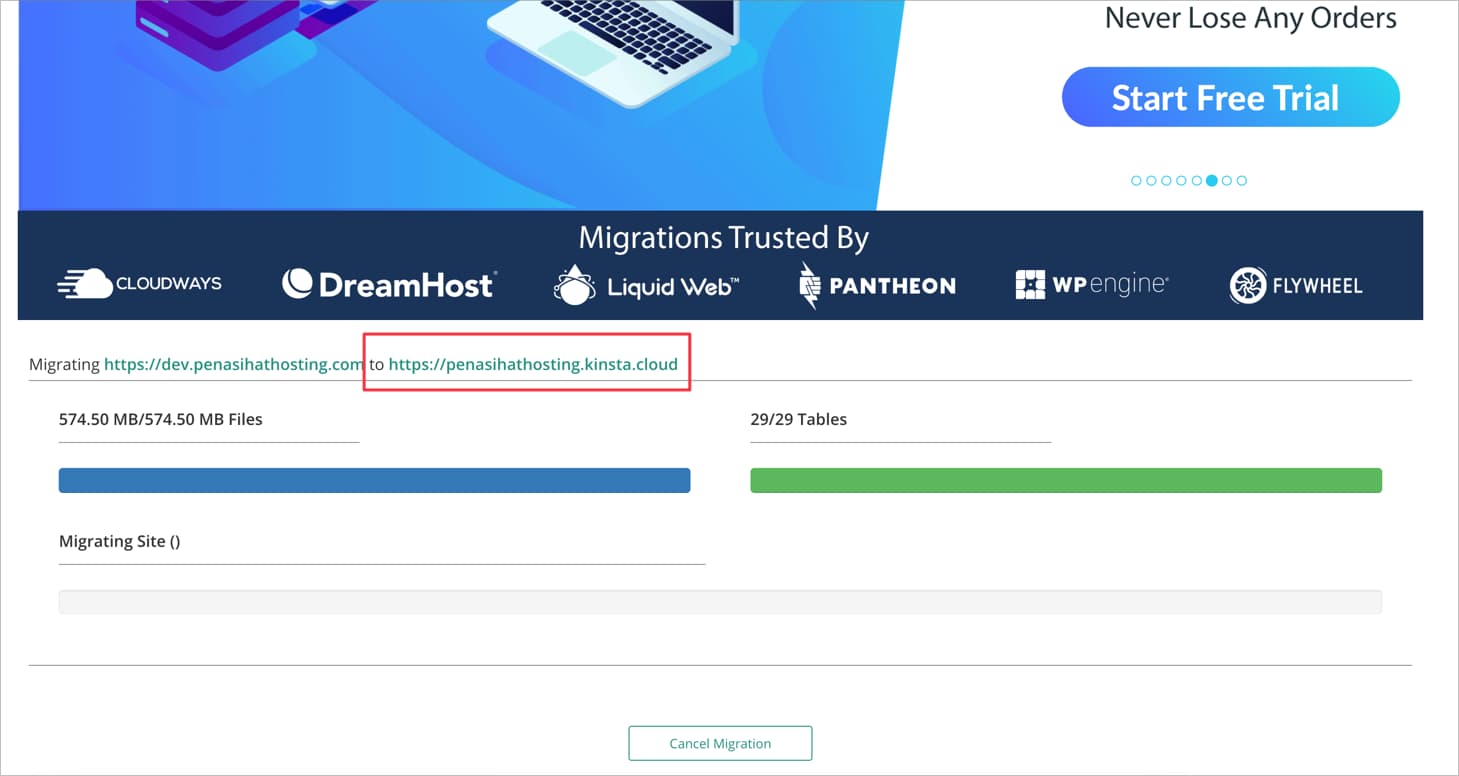Click the WP Engine logo

[1091, 284]
